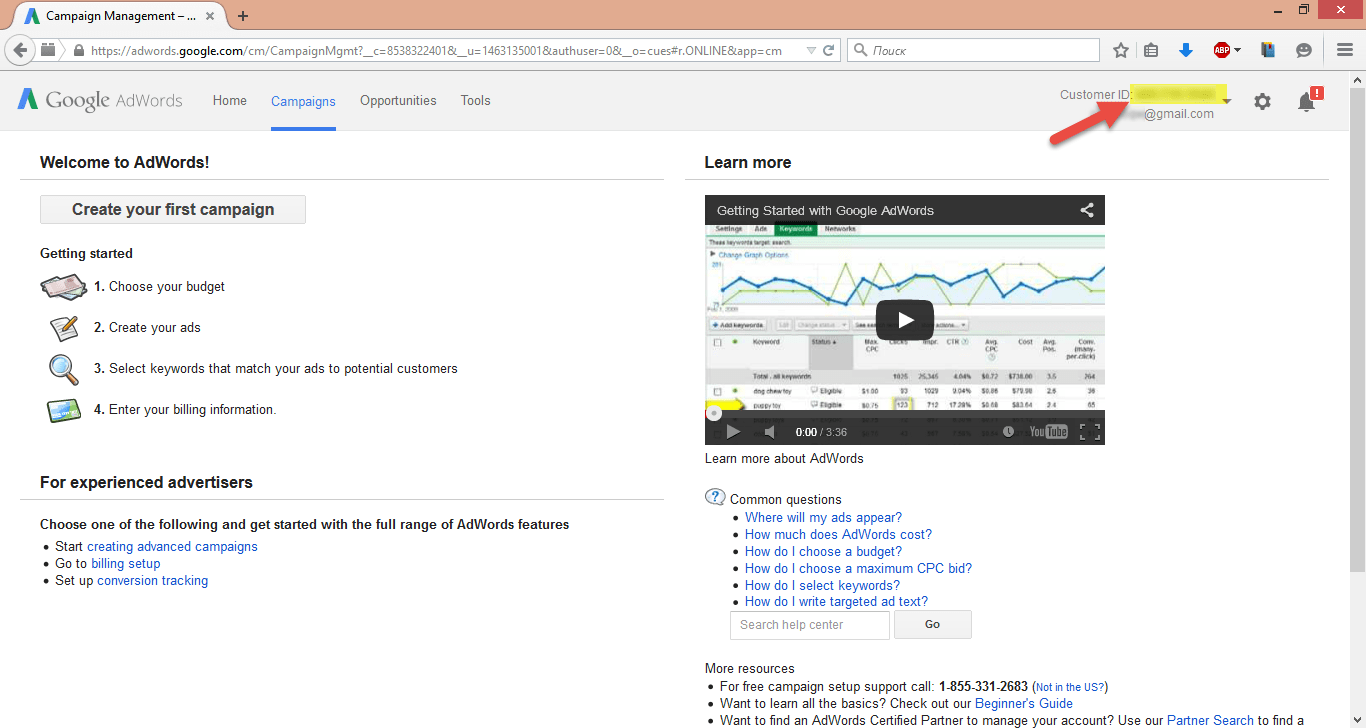This screenshot has height=728, width=1366.
Task: Open the Tools tab
Action: point(476,100)
